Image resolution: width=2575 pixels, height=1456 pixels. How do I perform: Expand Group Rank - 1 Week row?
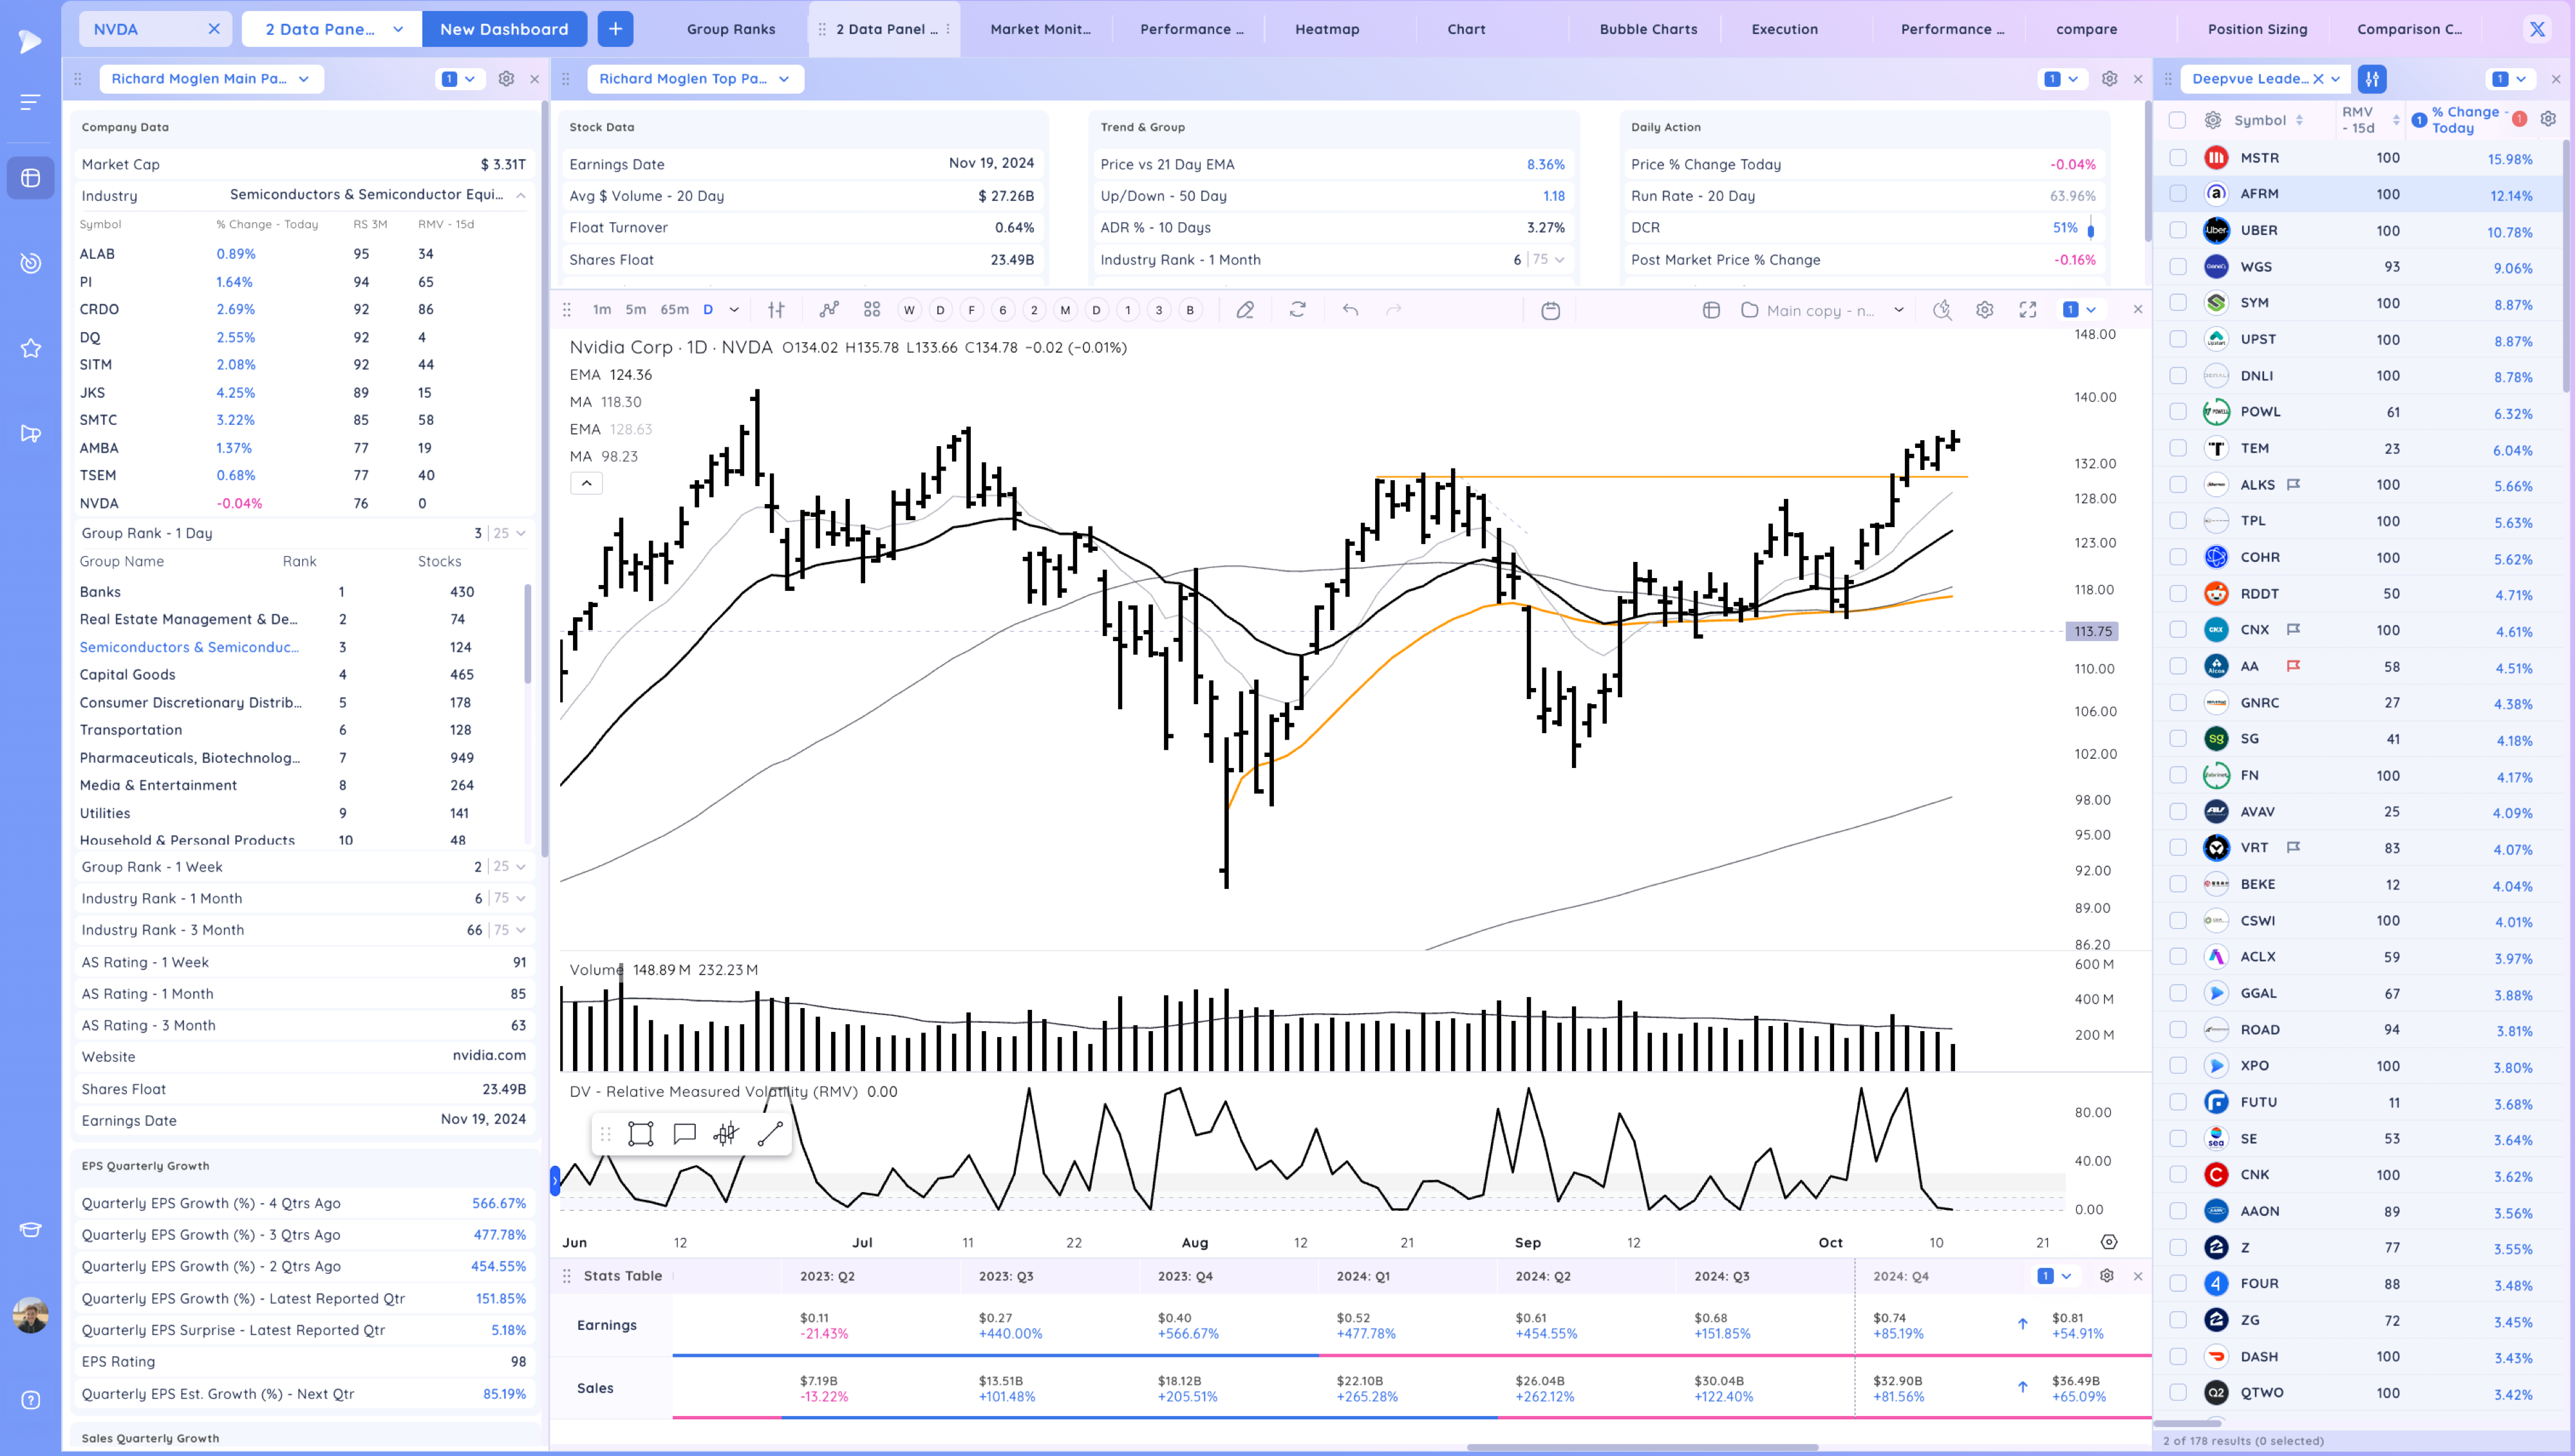pos(520,867)
